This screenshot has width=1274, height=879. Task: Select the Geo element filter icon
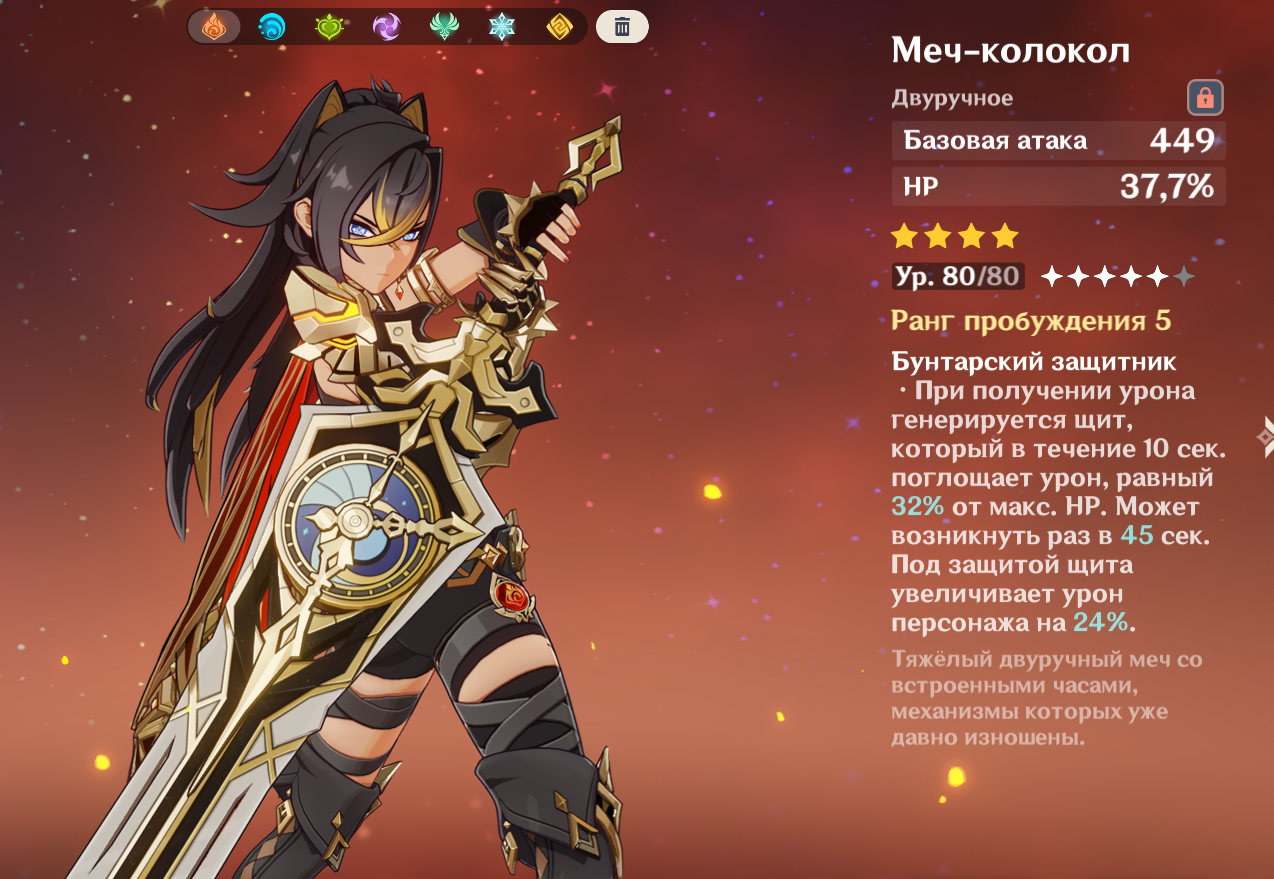click(x=558, y=27)
